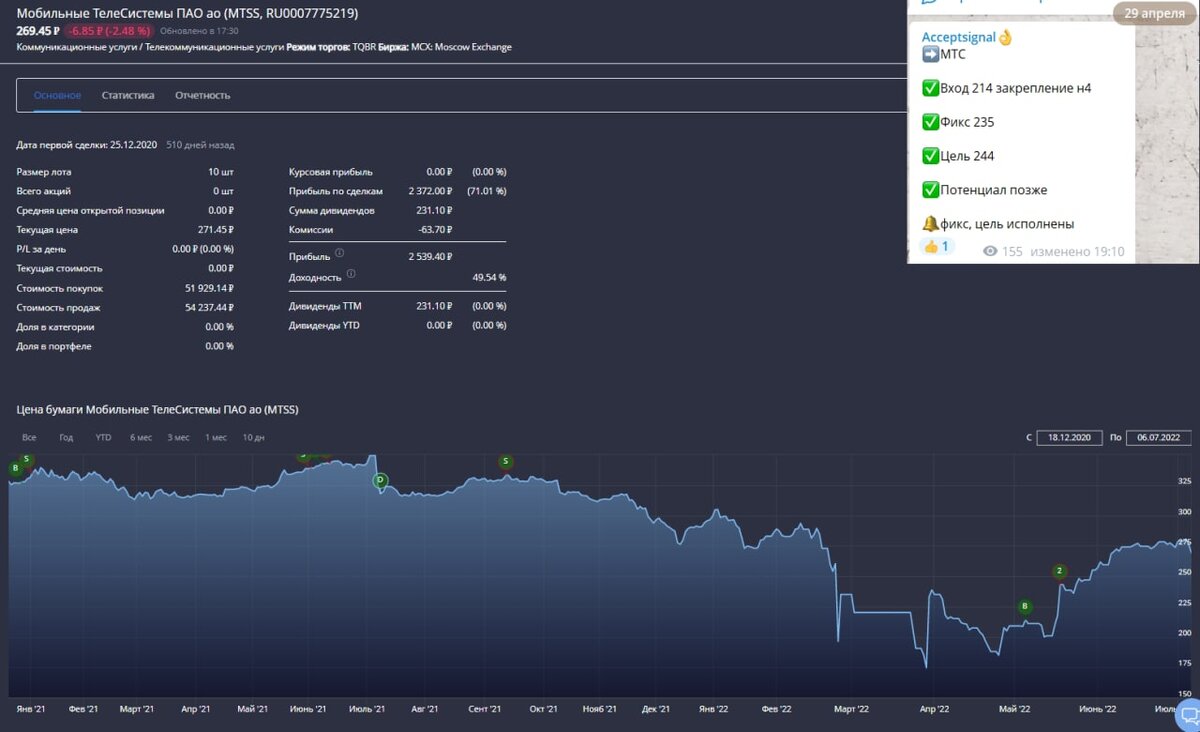This screenshot has height=732, width=1200.
Task: Set chart range to 1 мес
Action: pos(216,437)
